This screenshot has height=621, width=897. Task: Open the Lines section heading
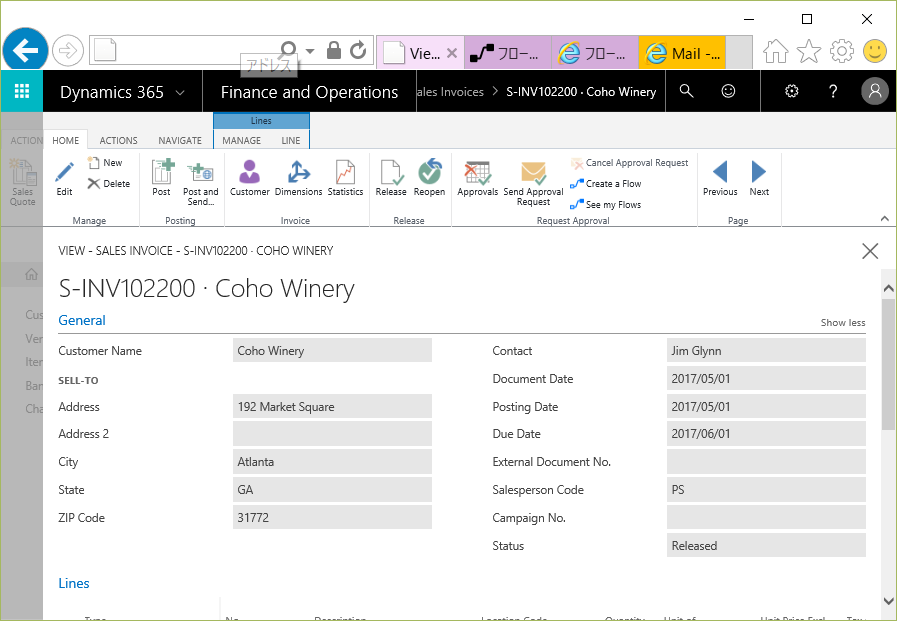click(74, 583)
